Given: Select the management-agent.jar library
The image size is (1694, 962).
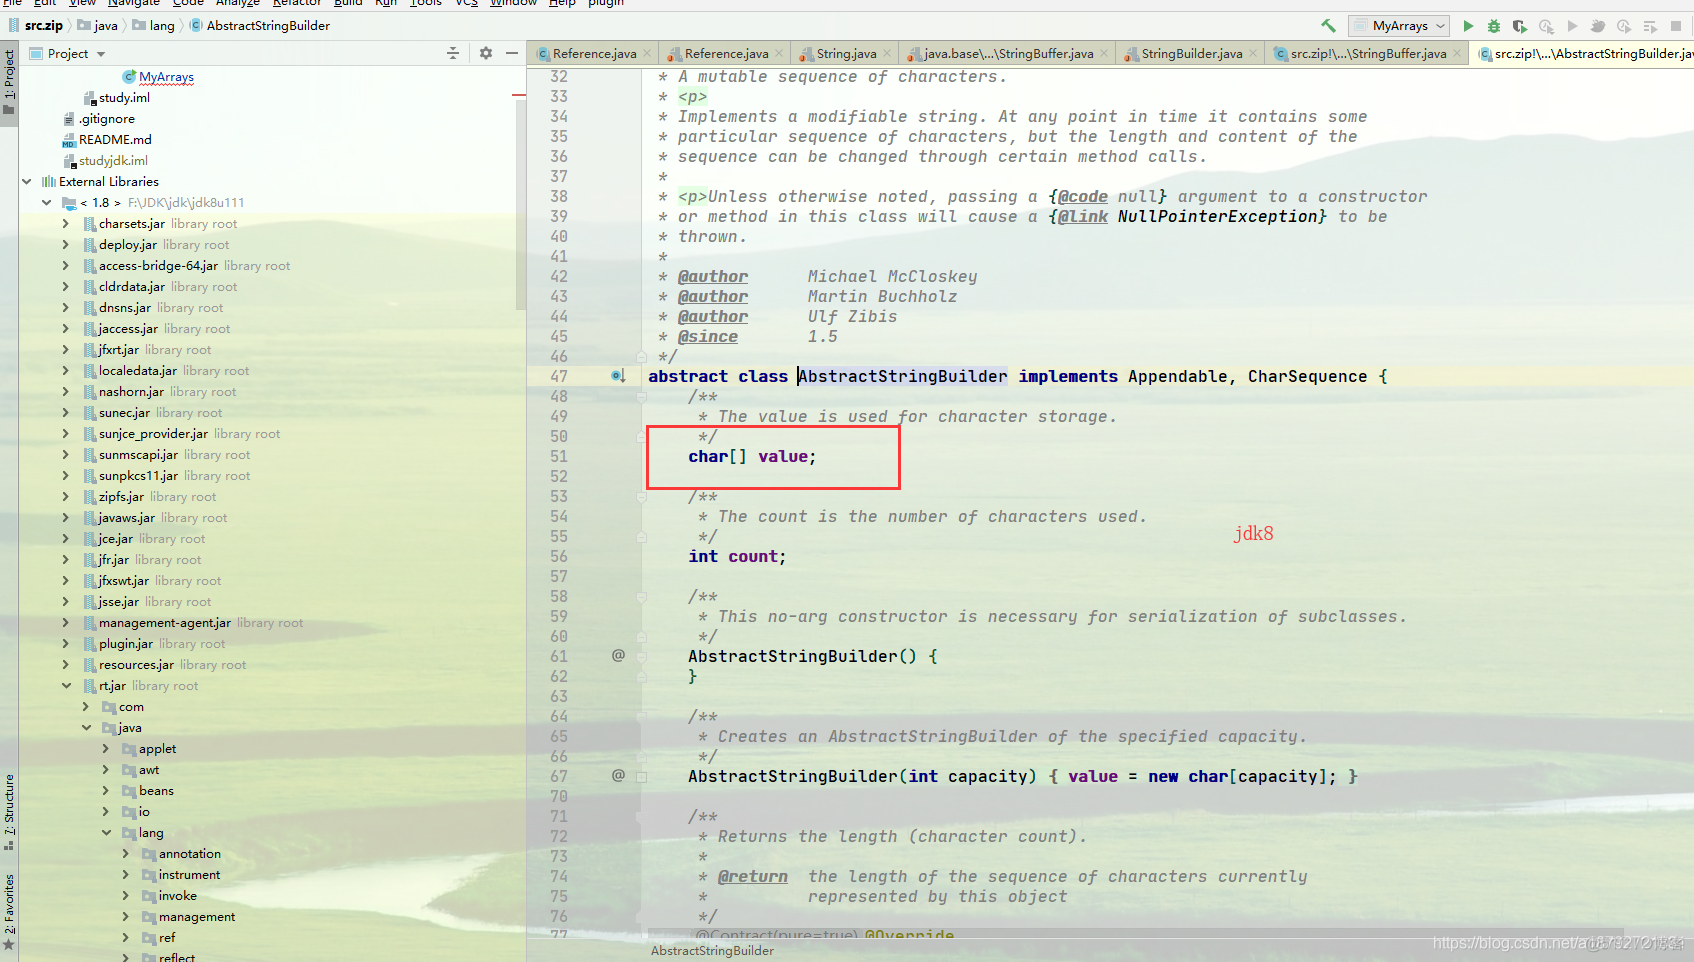Looking at the screenshot, I should (193, 623).
